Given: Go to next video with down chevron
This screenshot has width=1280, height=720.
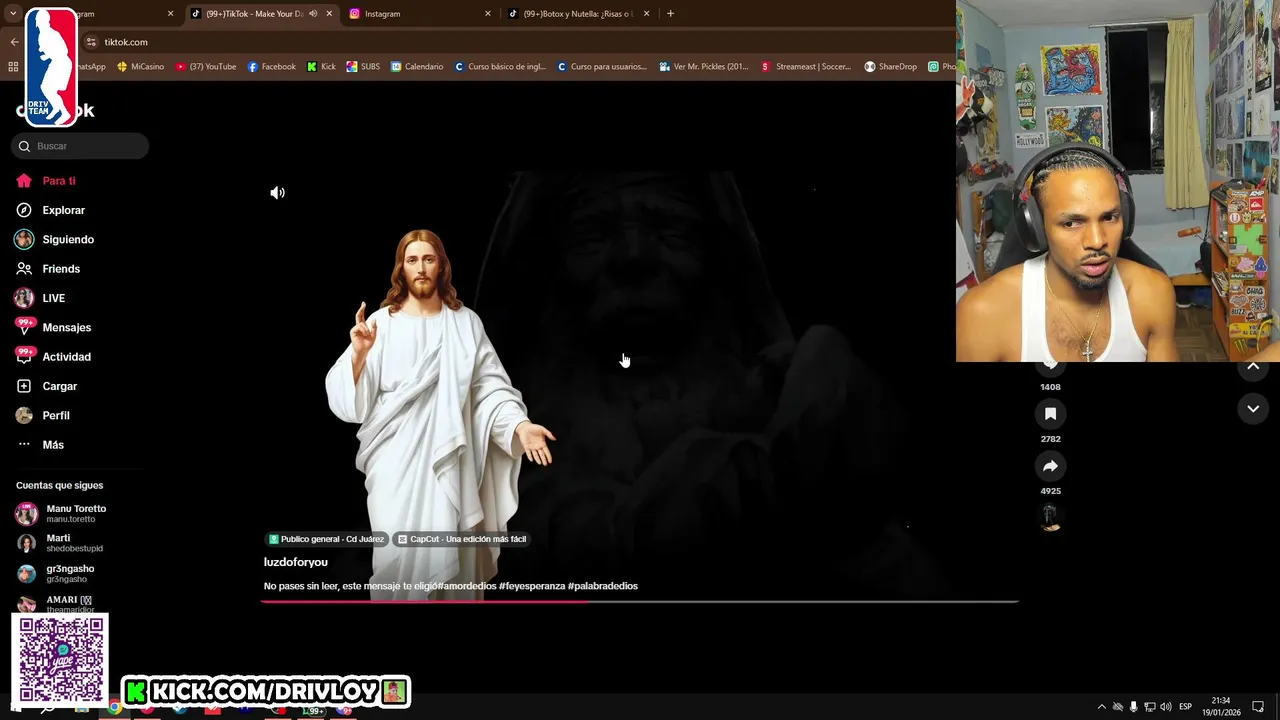Looking at the screenshot, I should pos(1253,408).
